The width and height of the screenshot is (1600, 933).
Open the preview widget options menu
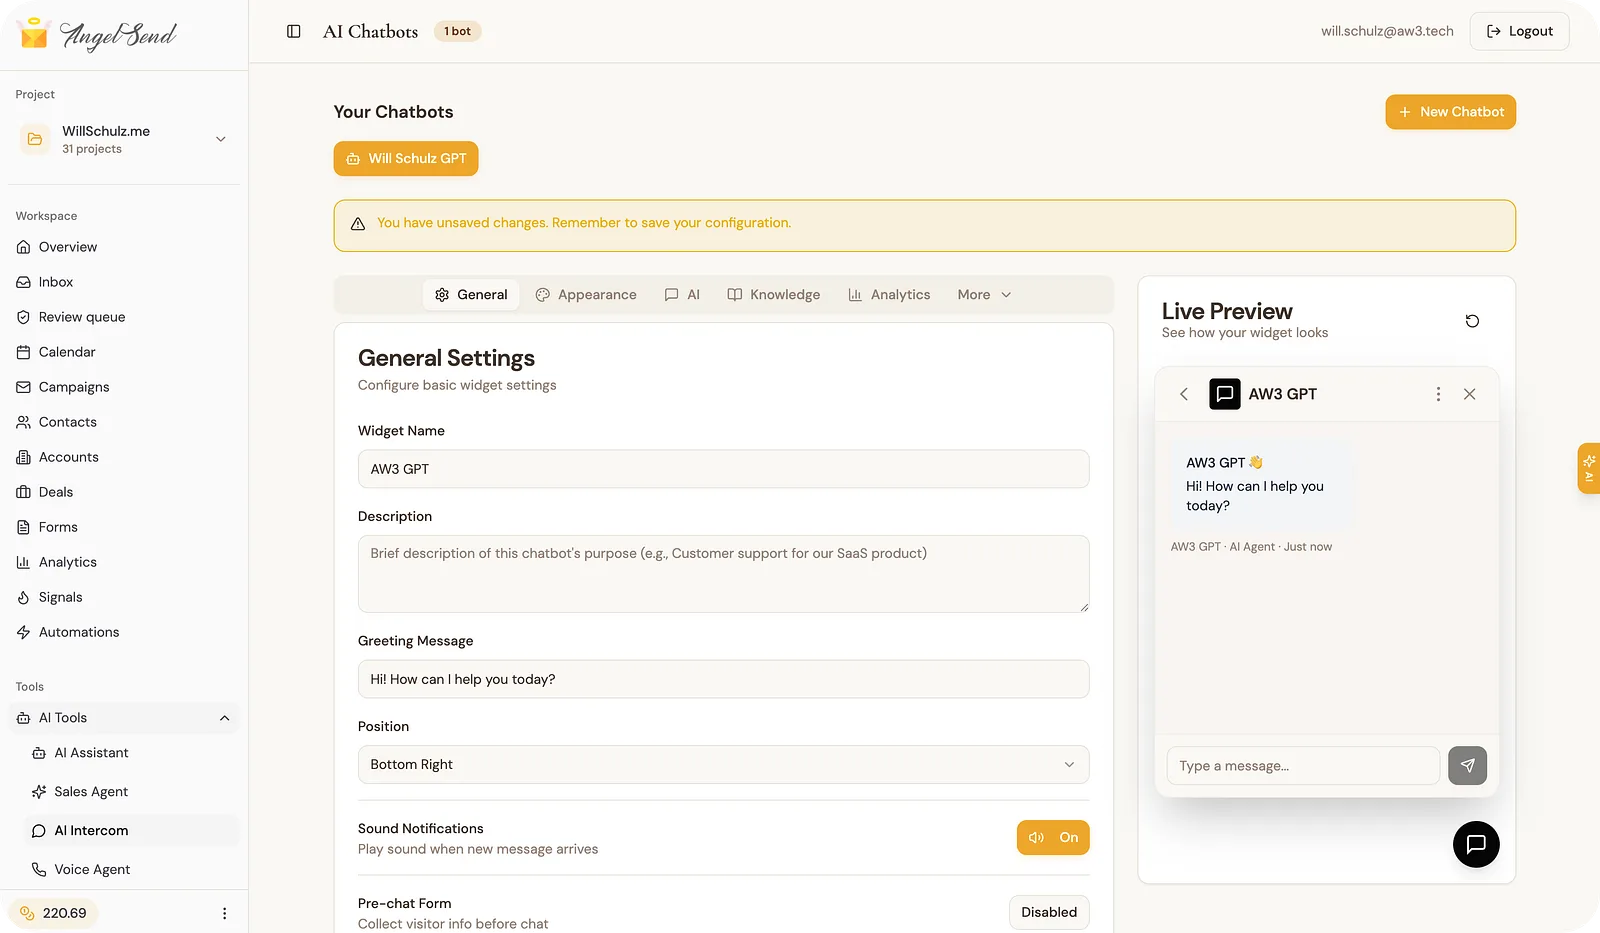[1438, 394]
